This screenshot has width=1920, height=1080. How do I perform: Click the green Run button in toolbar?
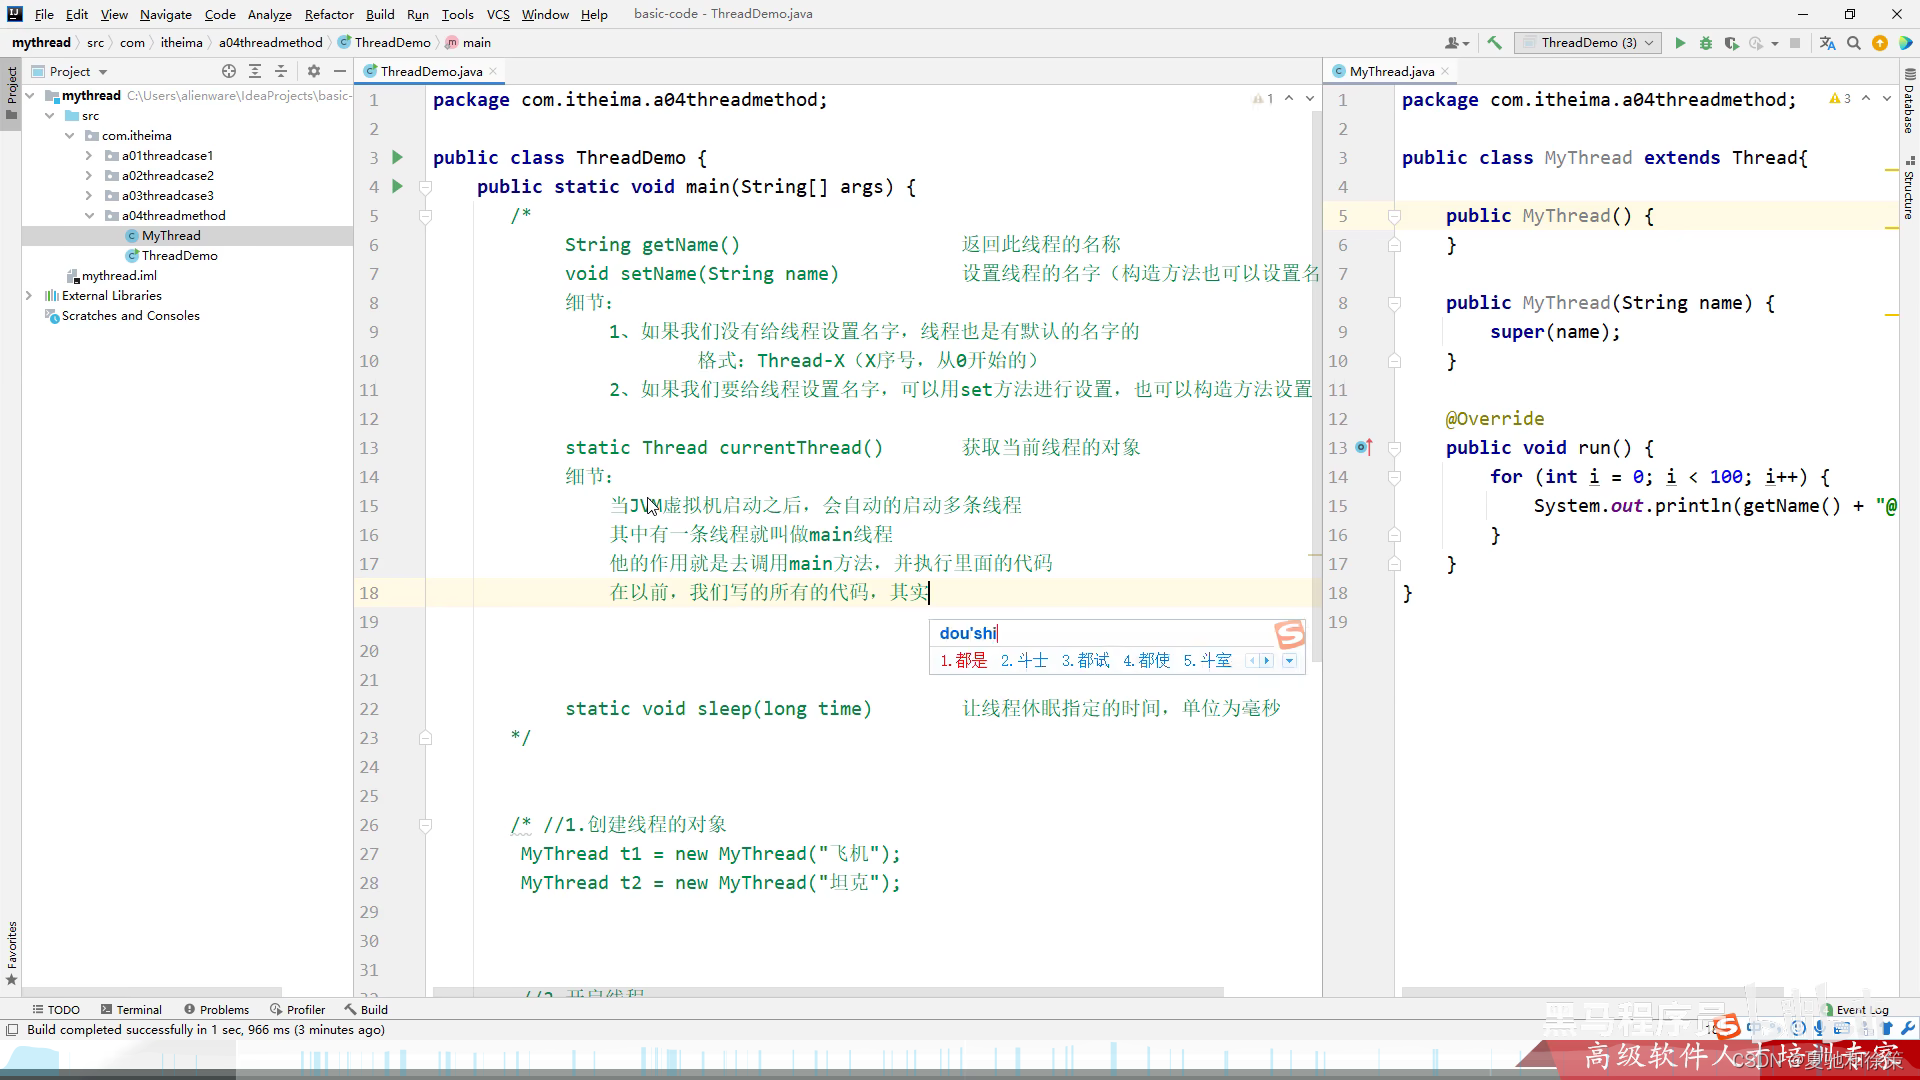click(1680, 43)
